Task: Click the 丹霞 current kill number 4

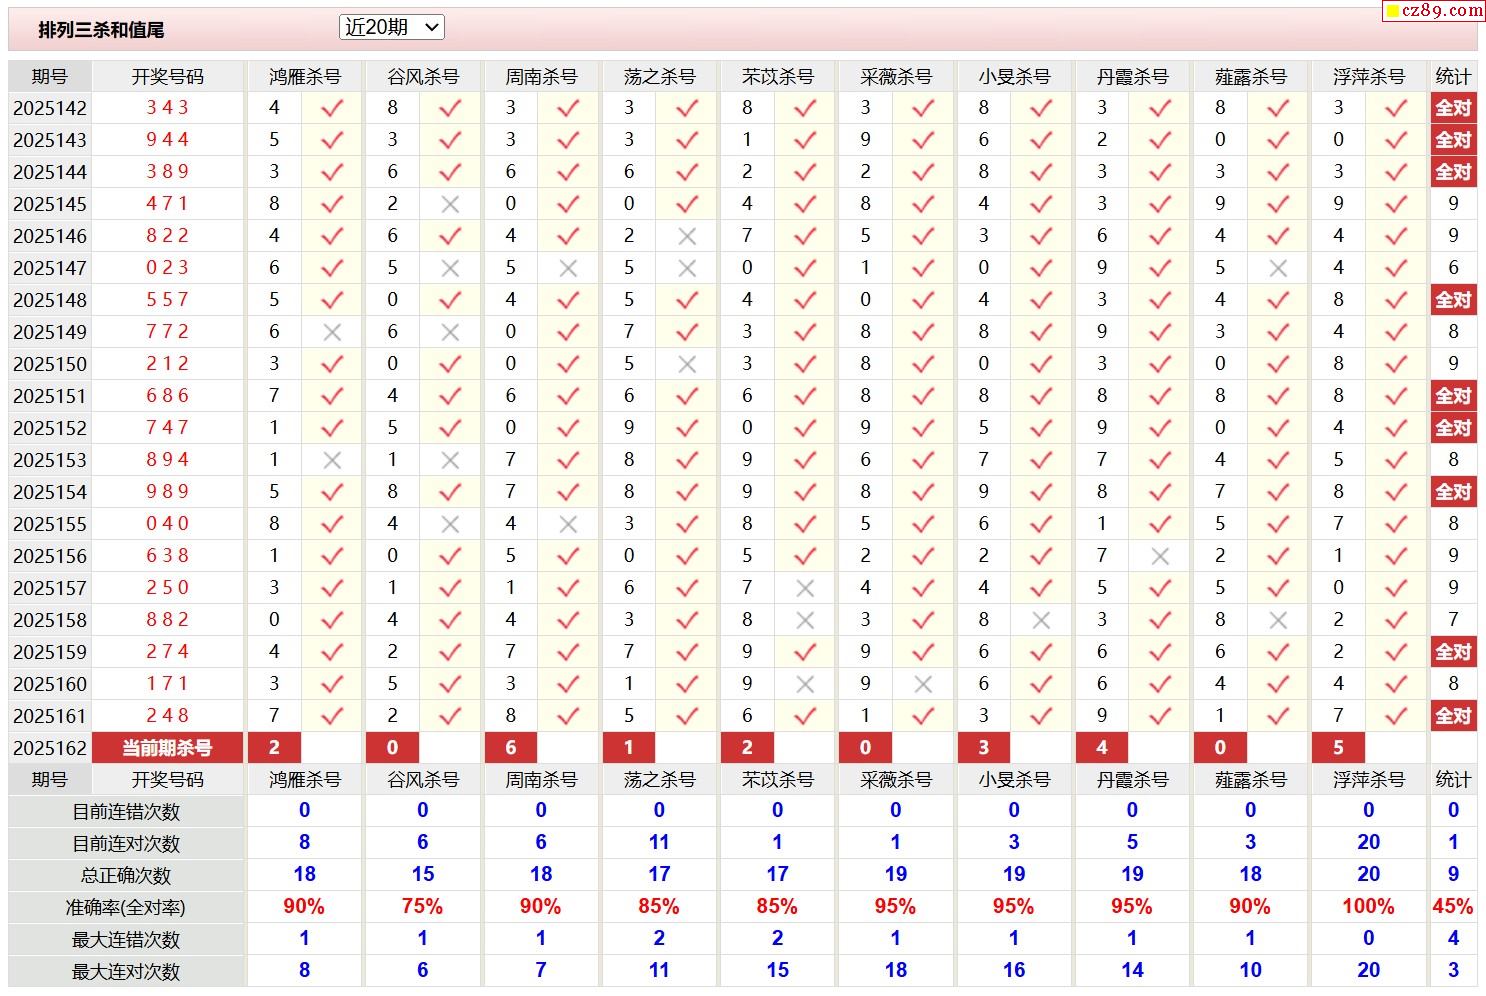Action: (1102, 747)
